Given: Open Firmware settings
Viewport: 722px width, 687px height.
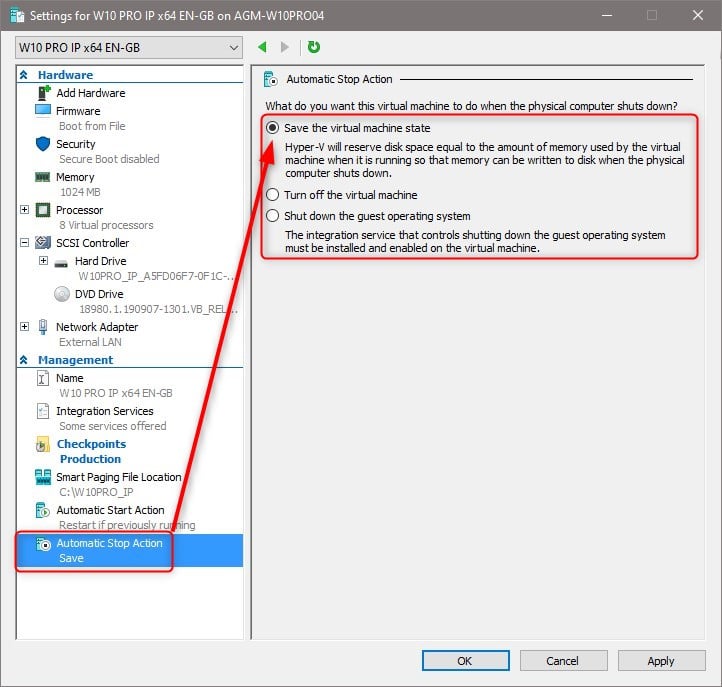Looking at the screenshot, I should pos(78,111).
